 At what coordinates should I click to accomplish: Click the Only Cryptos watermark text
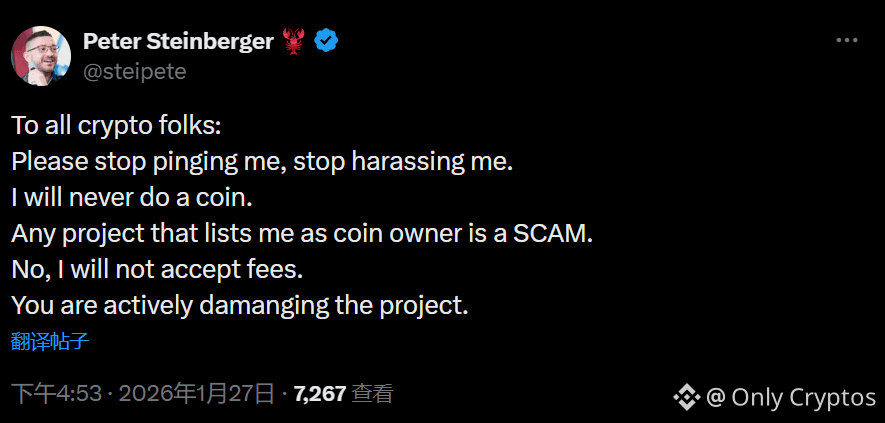(x=803, y=397)
